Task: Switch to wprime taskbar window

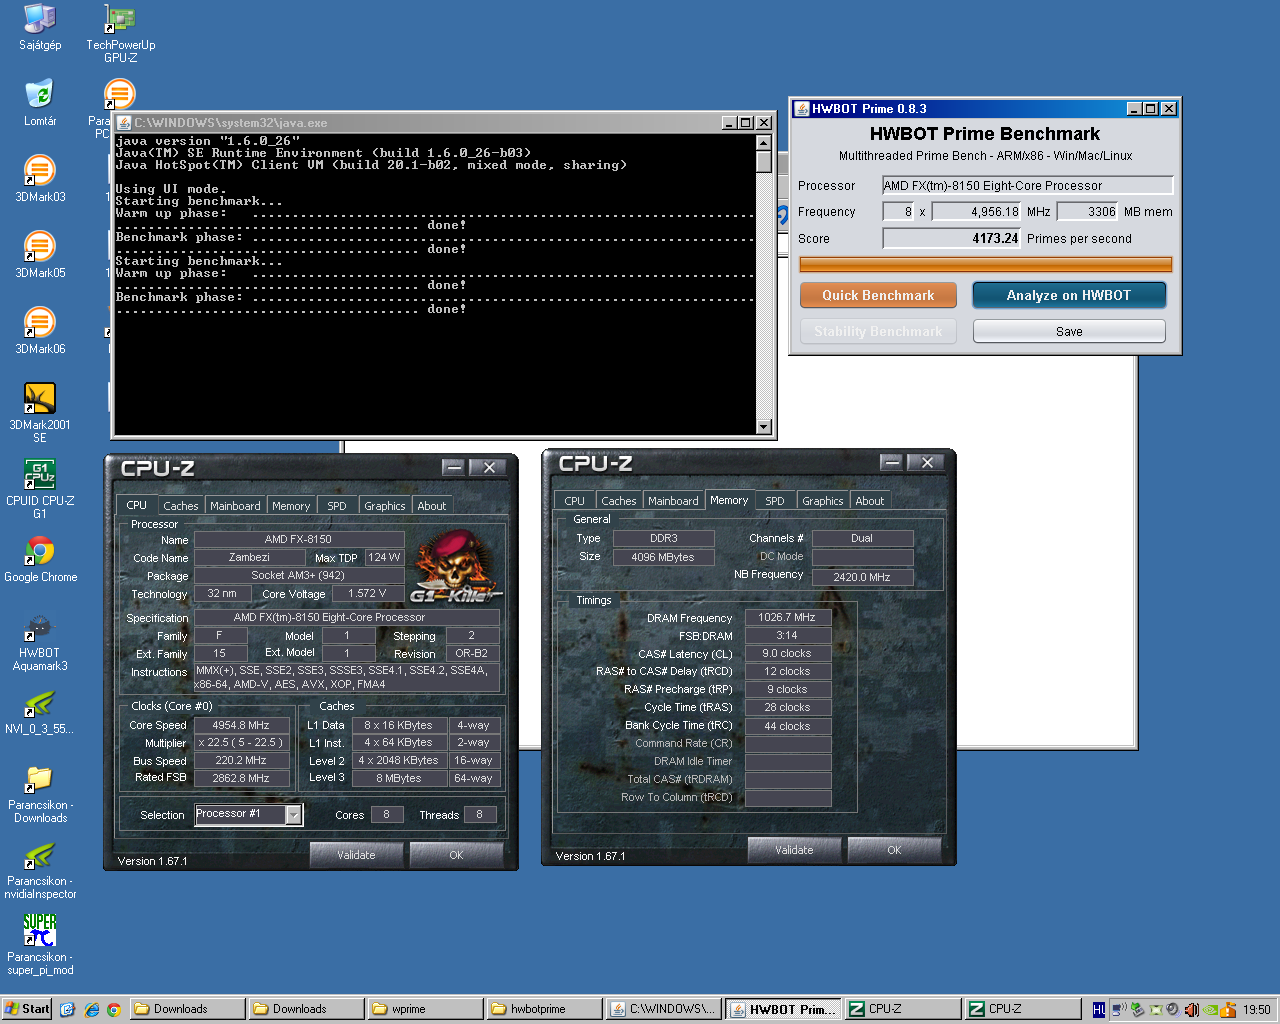Action: 424,1009
